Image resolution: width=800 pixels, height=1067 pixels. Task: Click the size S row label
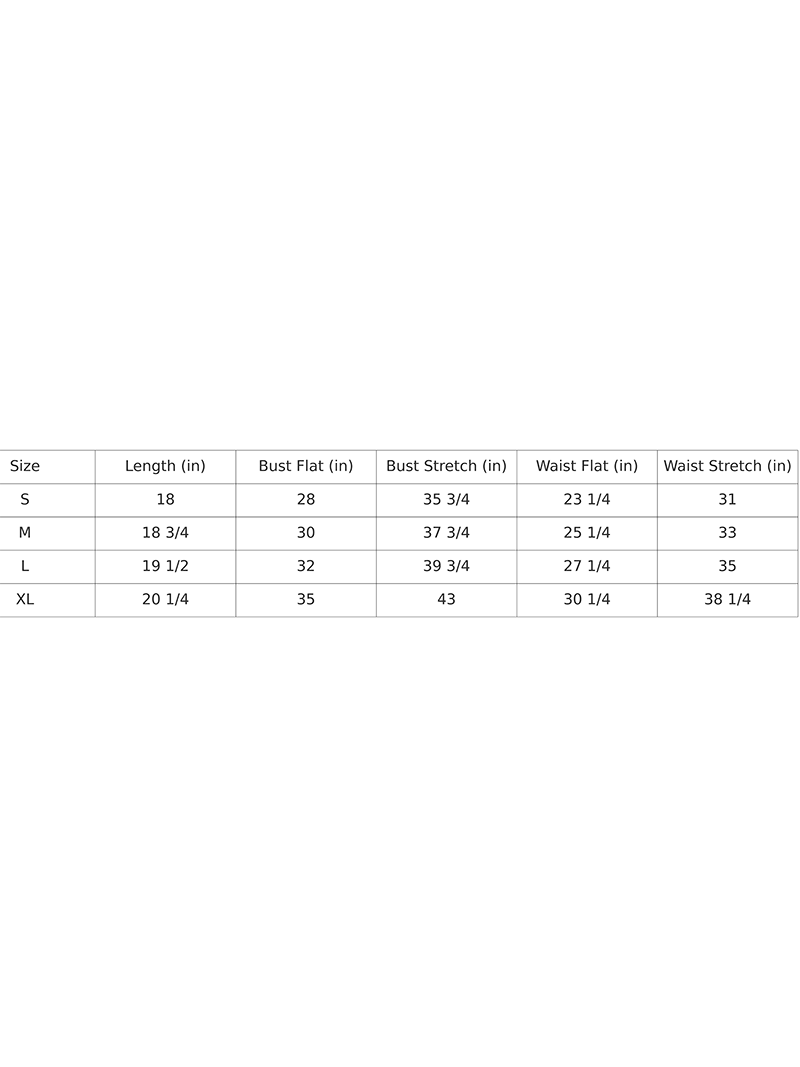[25, 499]
